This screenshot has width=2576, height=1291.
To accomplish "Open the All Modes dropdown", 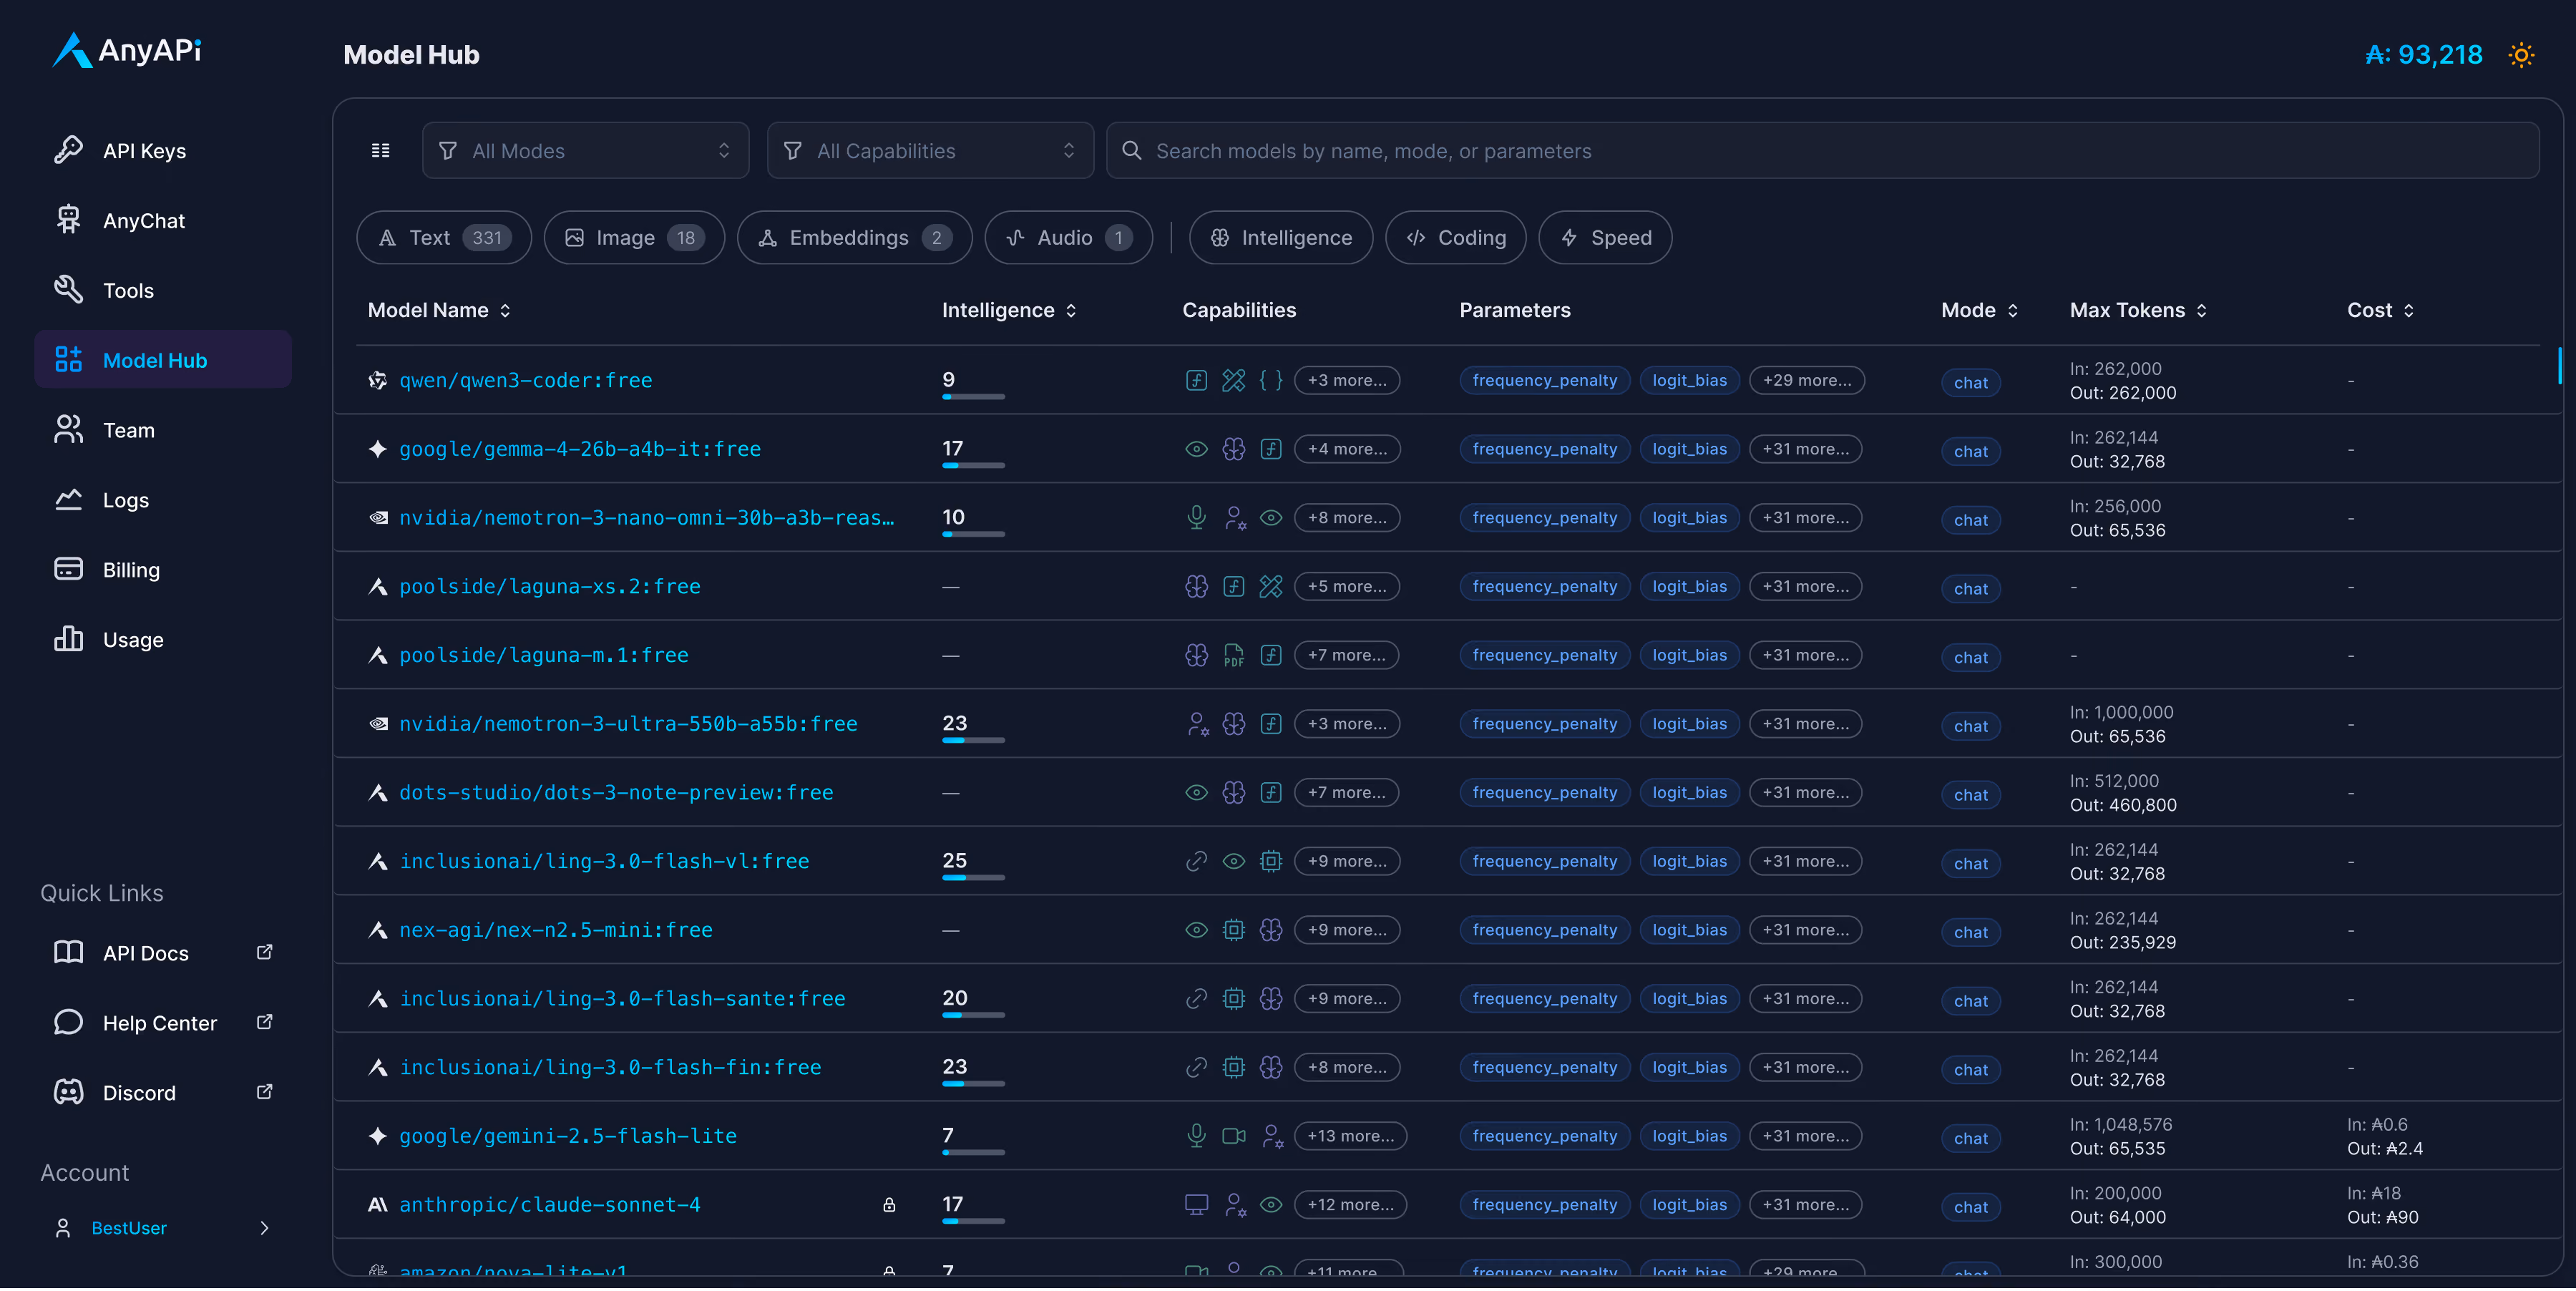I will click(x=585, y=150).
